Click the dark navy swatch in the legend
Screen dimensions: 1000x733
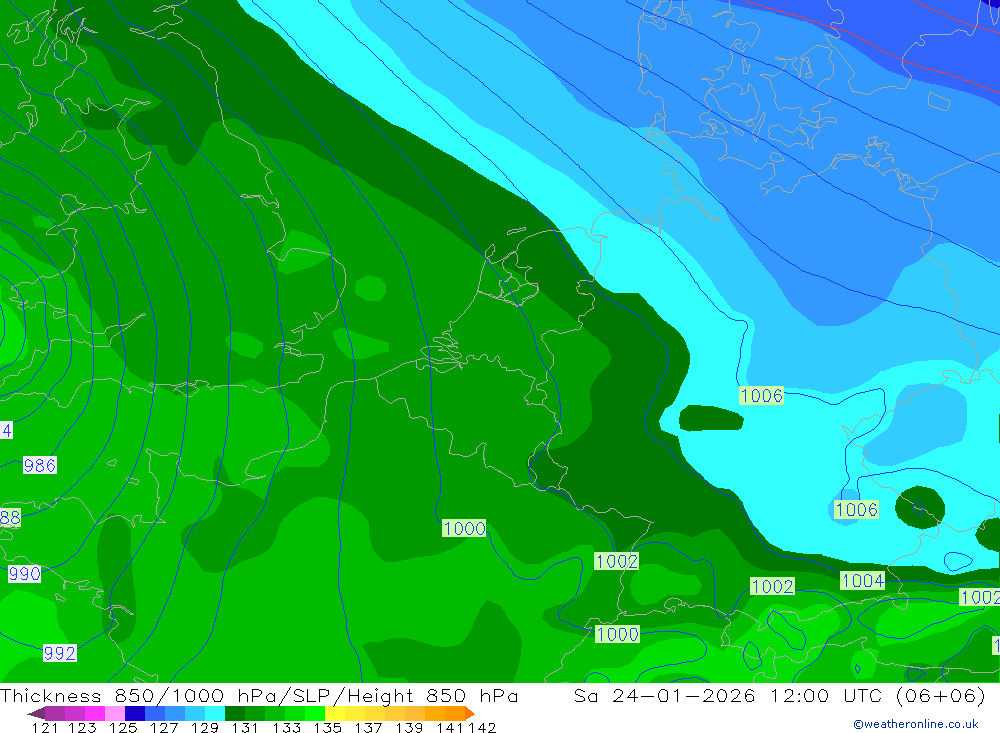click(x=135, y=713)
